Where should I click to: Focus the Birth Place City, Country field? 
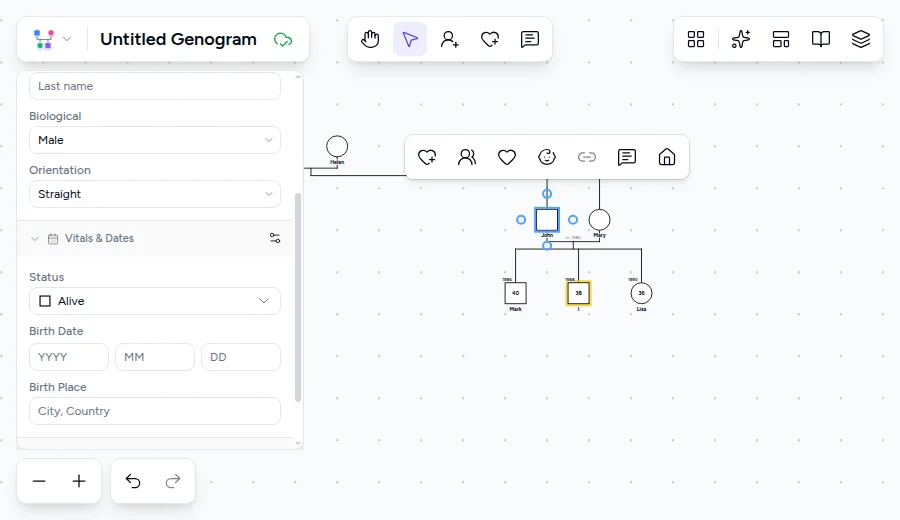tap(155, 411)
